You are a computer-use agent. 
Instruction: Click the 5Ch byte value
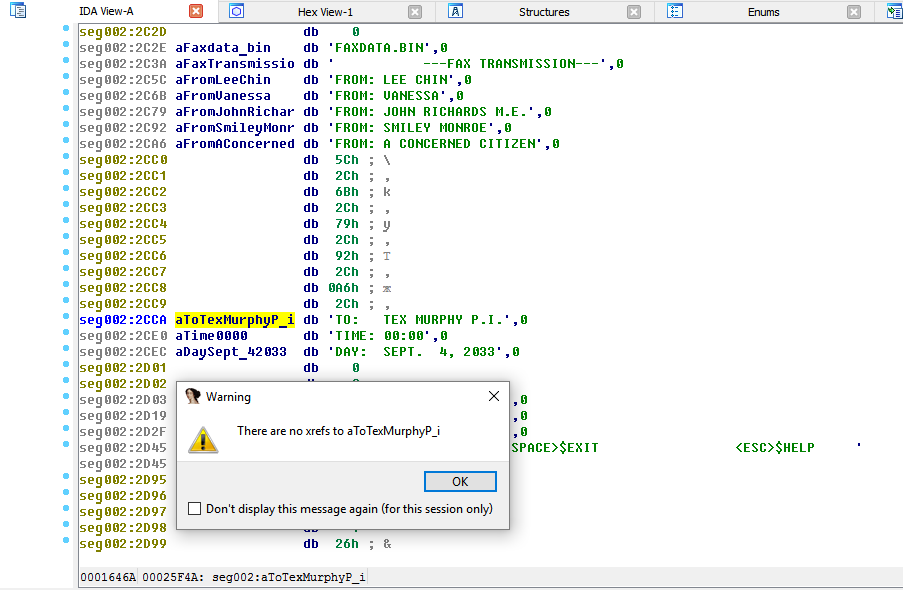pyautogui.click(x=347, y=160)
